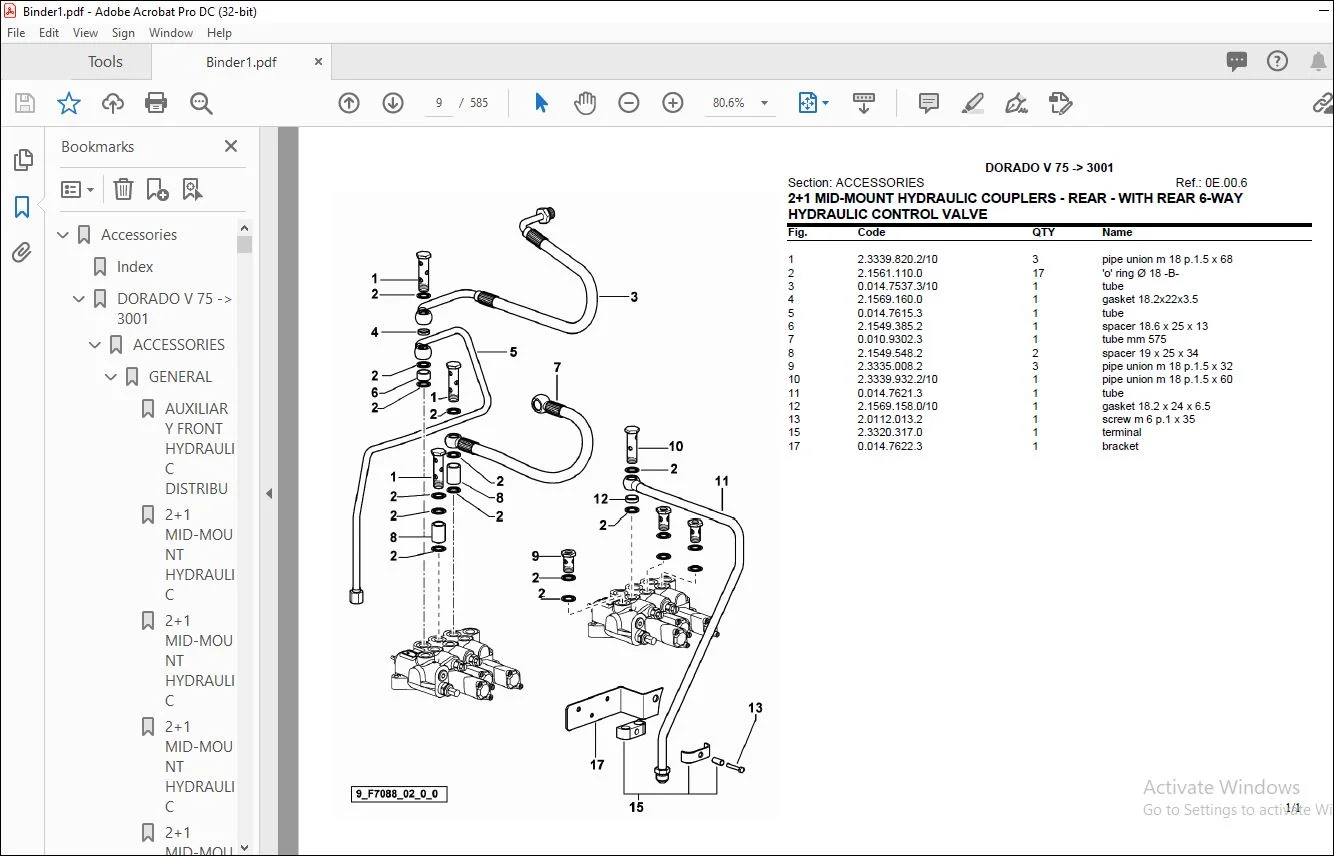This screenshot has height=856, width=1334.
Task: Delete selected bookmark trash icon
Action: (x=123, y=189)
